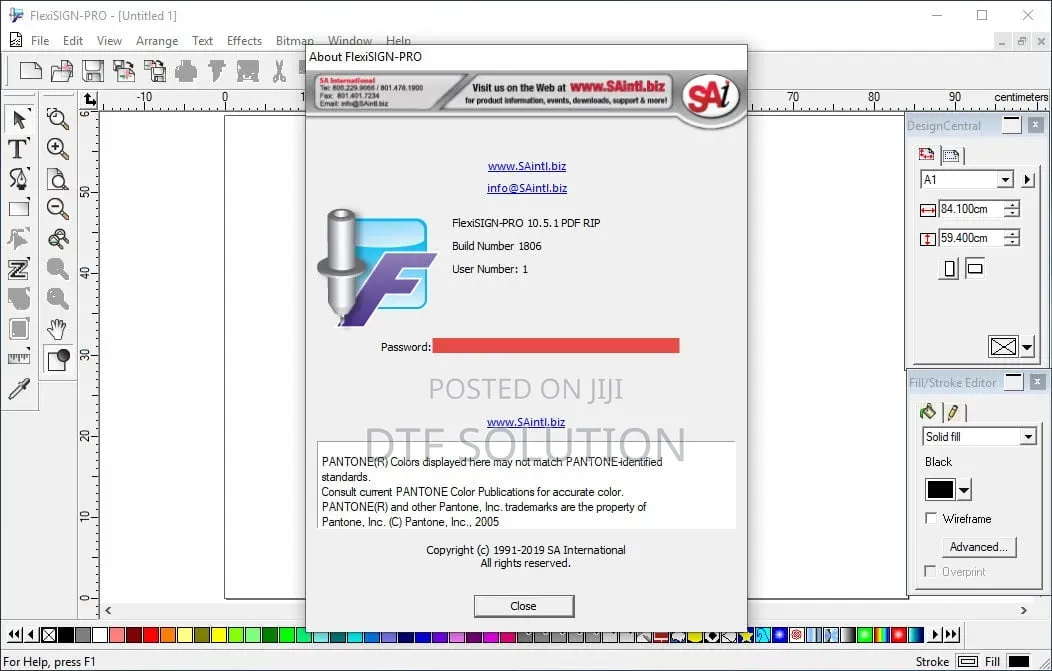Image resolution: width=1052 pixels, height=671 pixels.
Task: Open the Text menu
Action: pos(202,41)
